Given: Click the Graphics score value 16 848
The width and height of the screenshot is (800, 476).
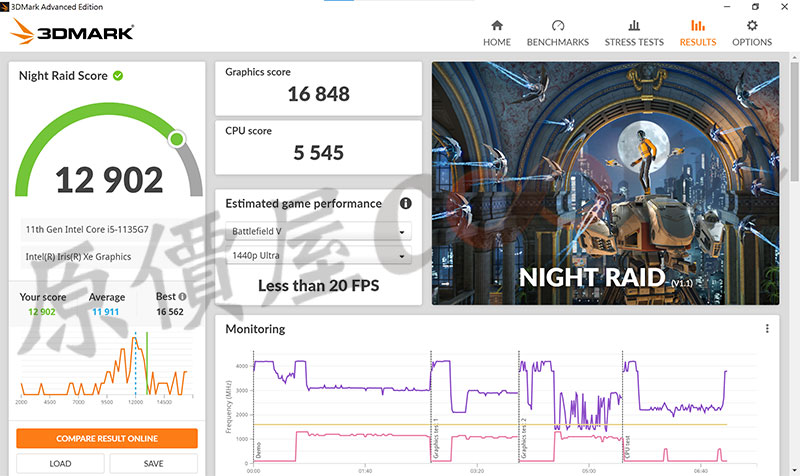Looking at the screenshot, I should point(318,94).
